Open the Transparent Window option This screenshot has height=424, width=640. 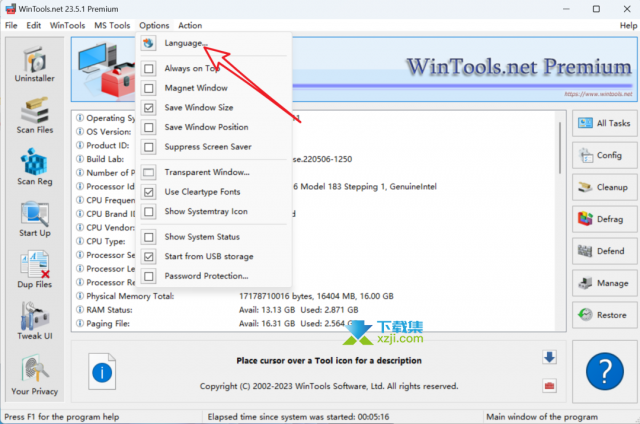pos(214,172)
